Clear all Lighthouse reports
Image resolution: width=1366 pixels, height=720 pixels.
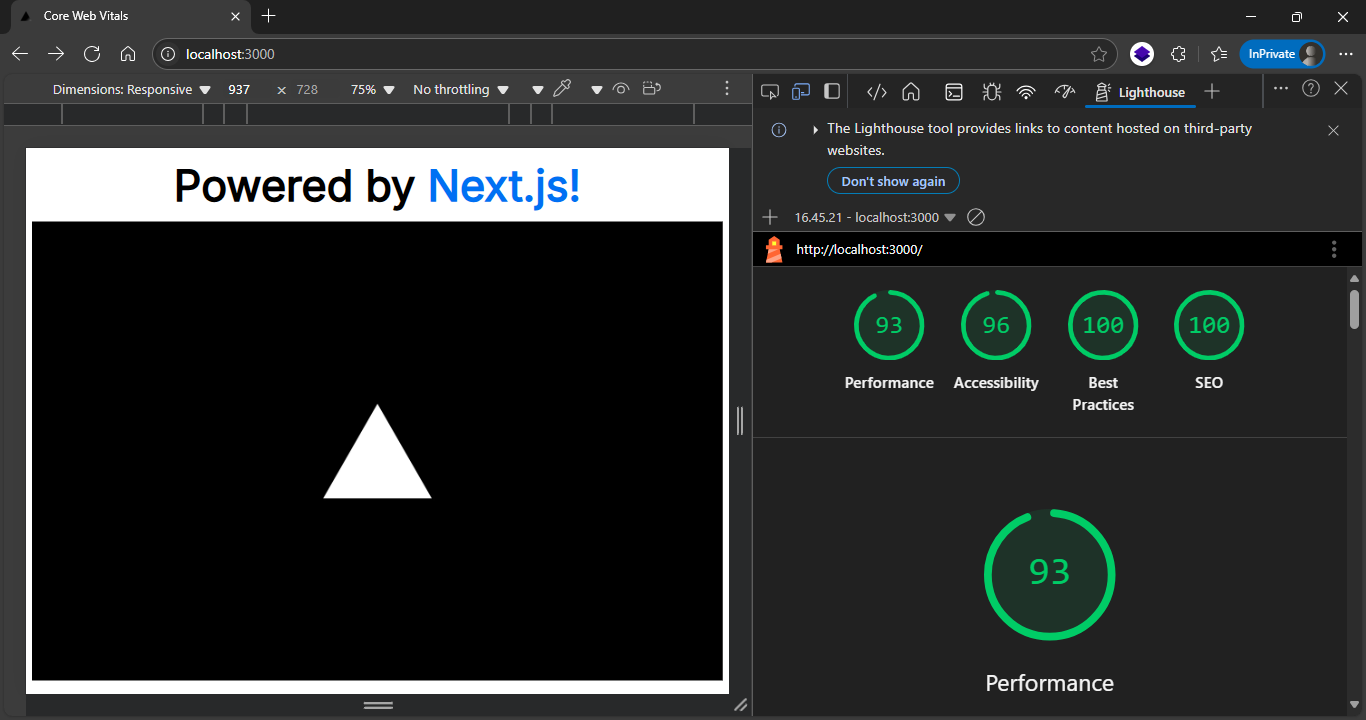point(976,217)
